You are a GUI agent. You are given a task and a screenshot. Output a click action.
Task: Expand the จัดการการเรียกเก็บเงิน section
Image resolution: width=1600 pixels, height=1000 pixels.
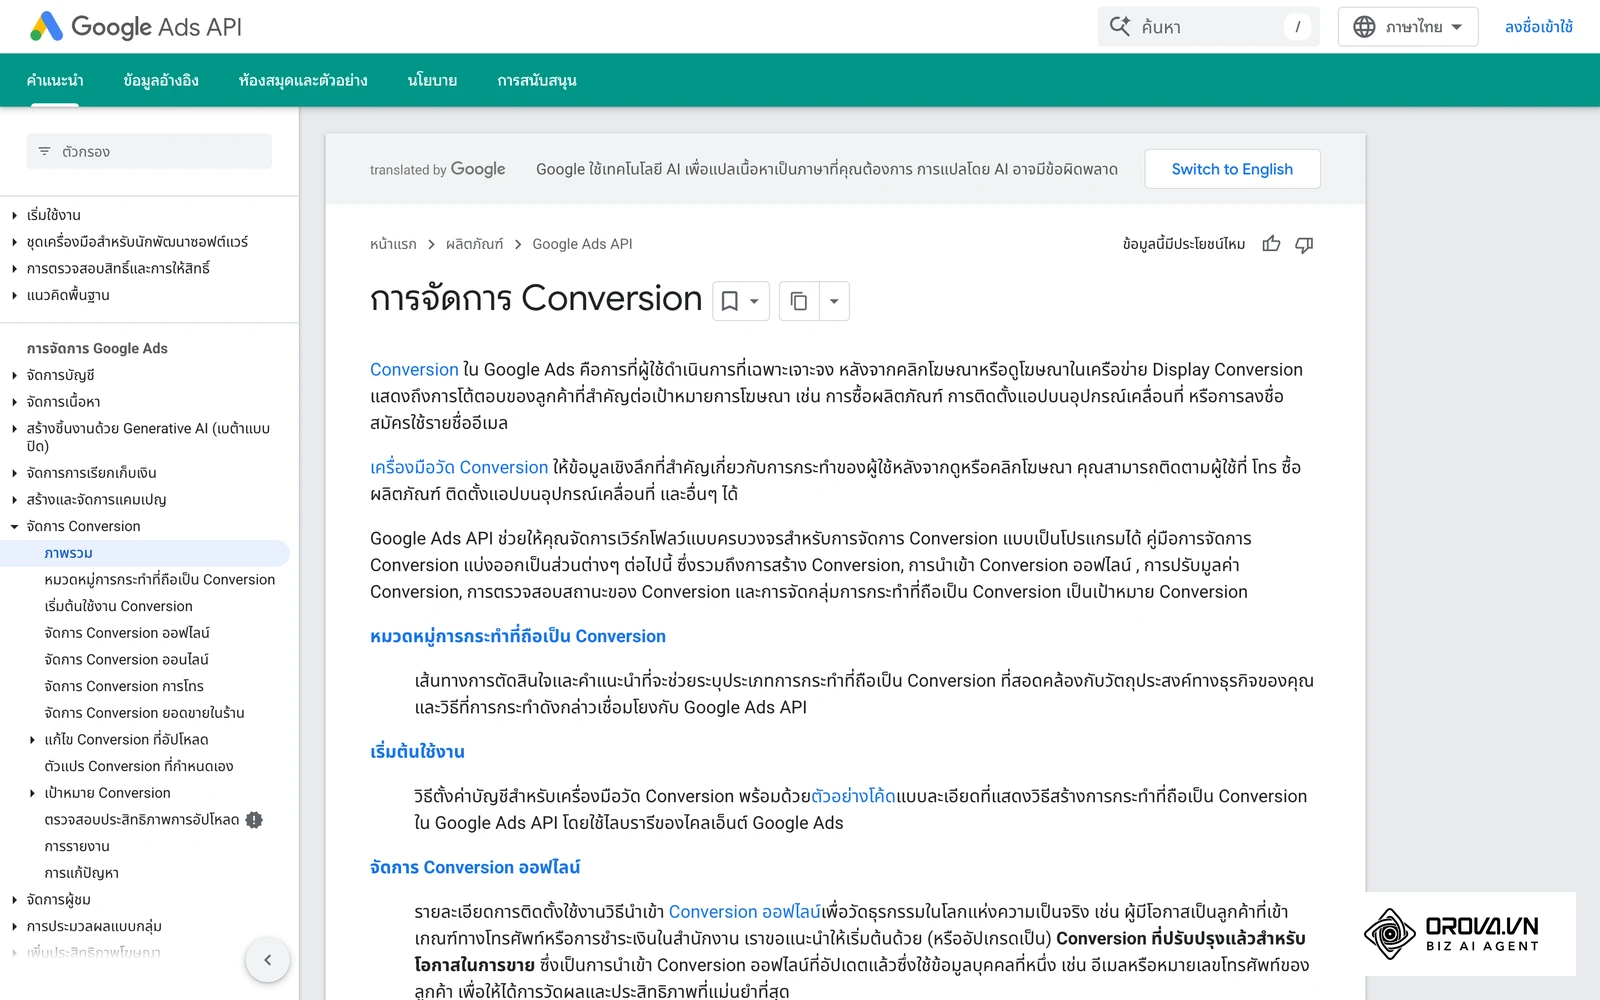coord(14,473)
